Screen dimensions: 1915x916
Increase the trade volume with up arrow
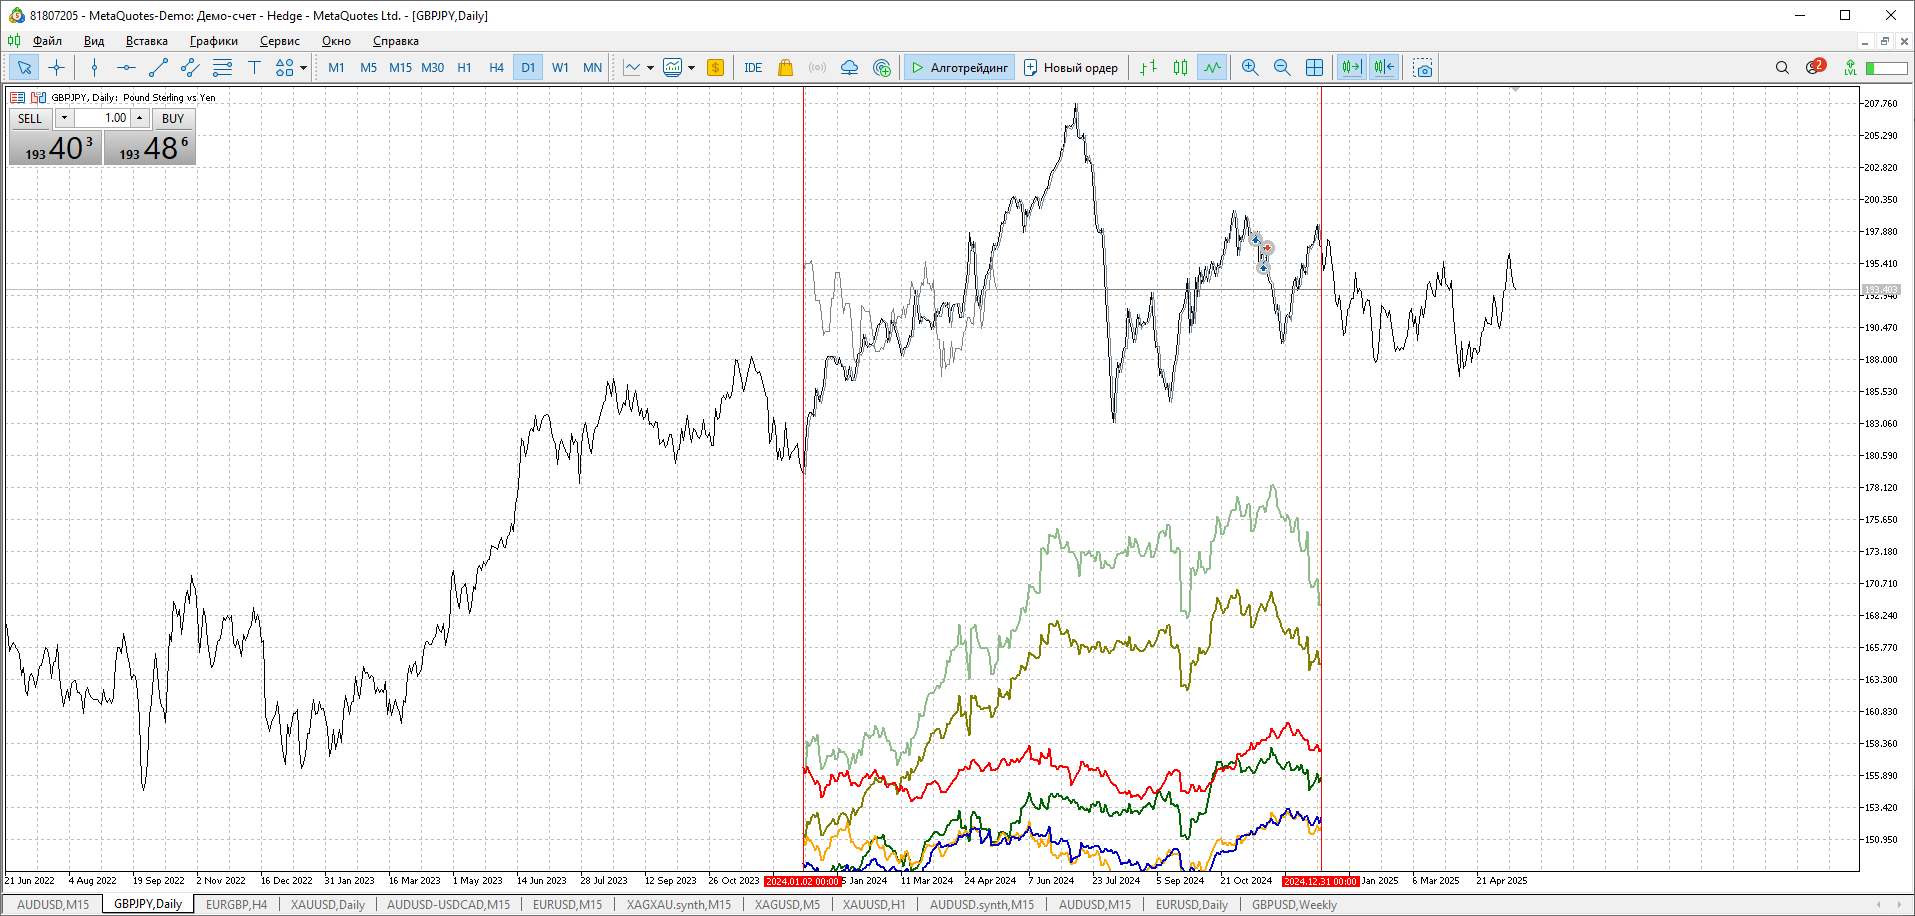(140, 118)
